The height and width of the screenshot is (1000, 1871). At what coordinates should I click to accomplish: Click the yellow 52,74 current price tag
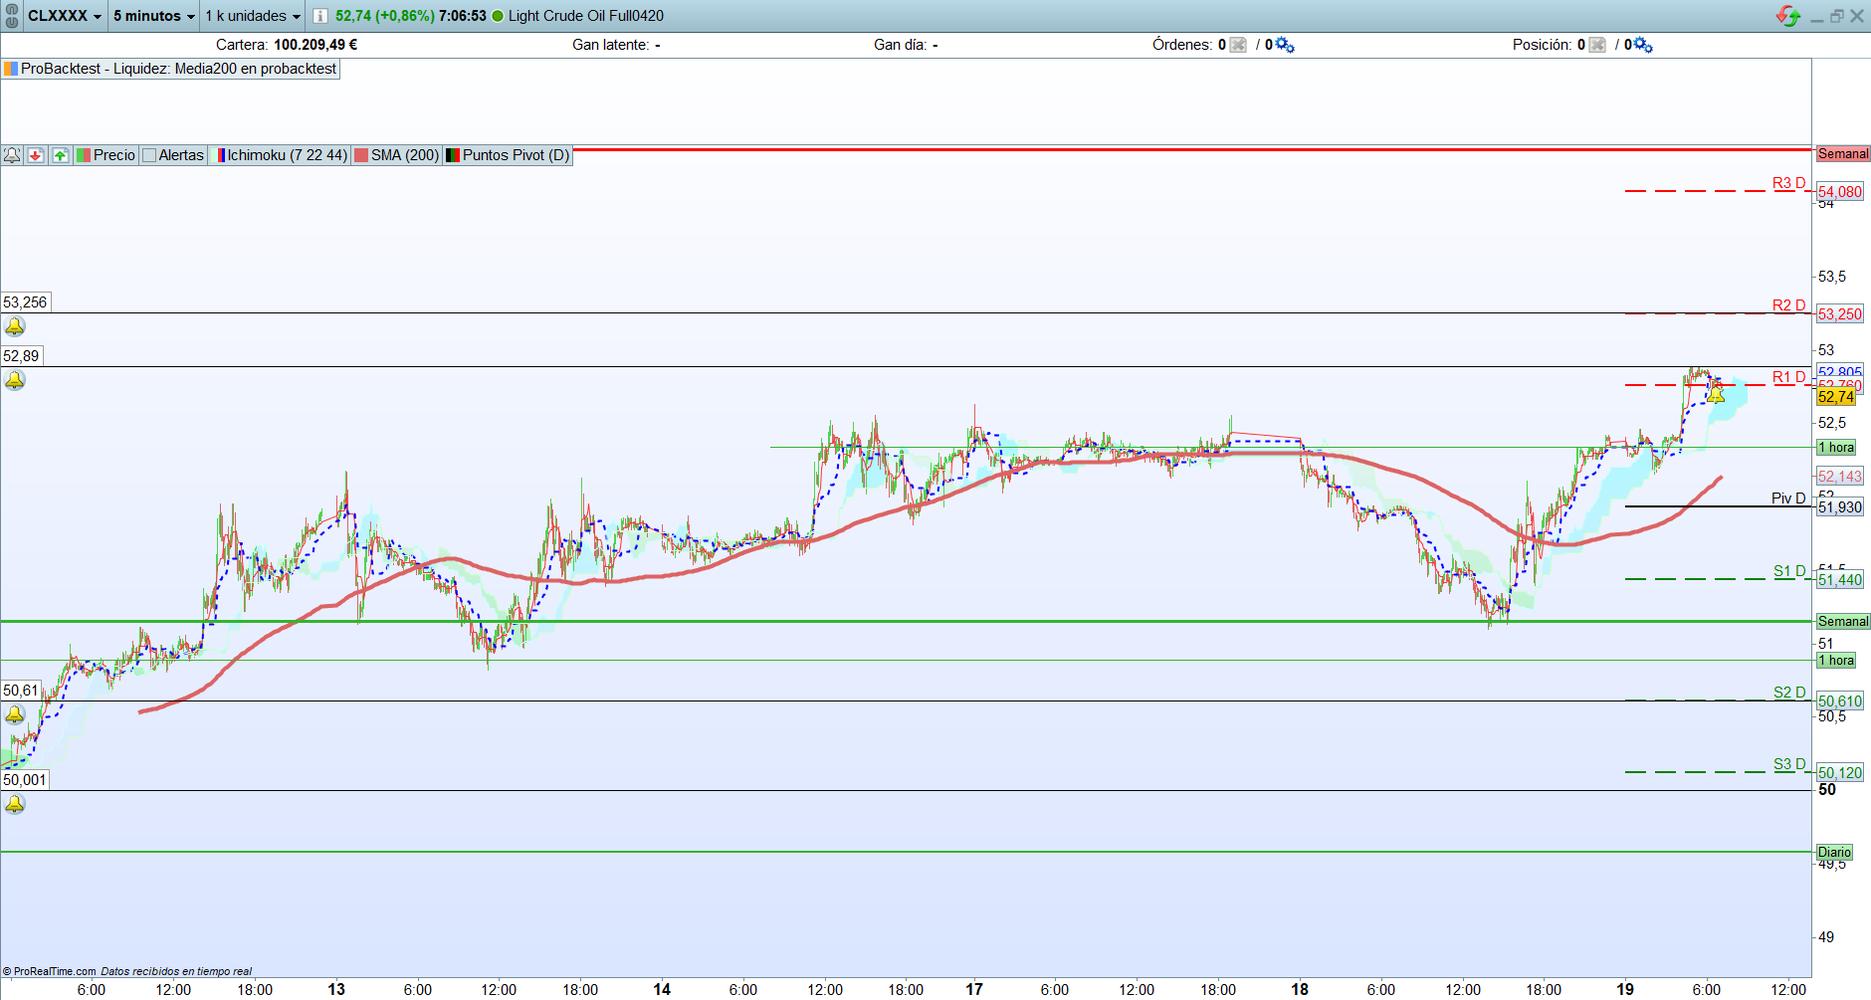pyautogui.click(x=1837, y=397)
